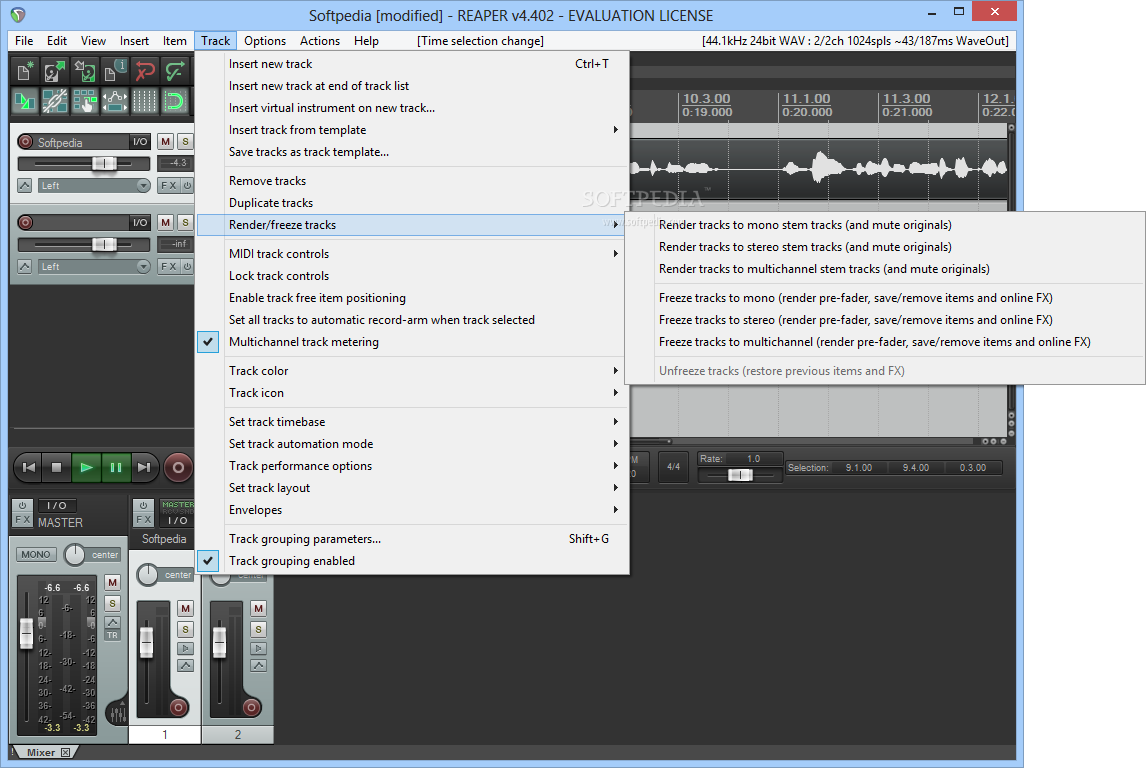Image resolution: width=1146 pixels, height=768 pixels.
Task: Mute the master channel in mixer
Action: (x=113, y=582)
